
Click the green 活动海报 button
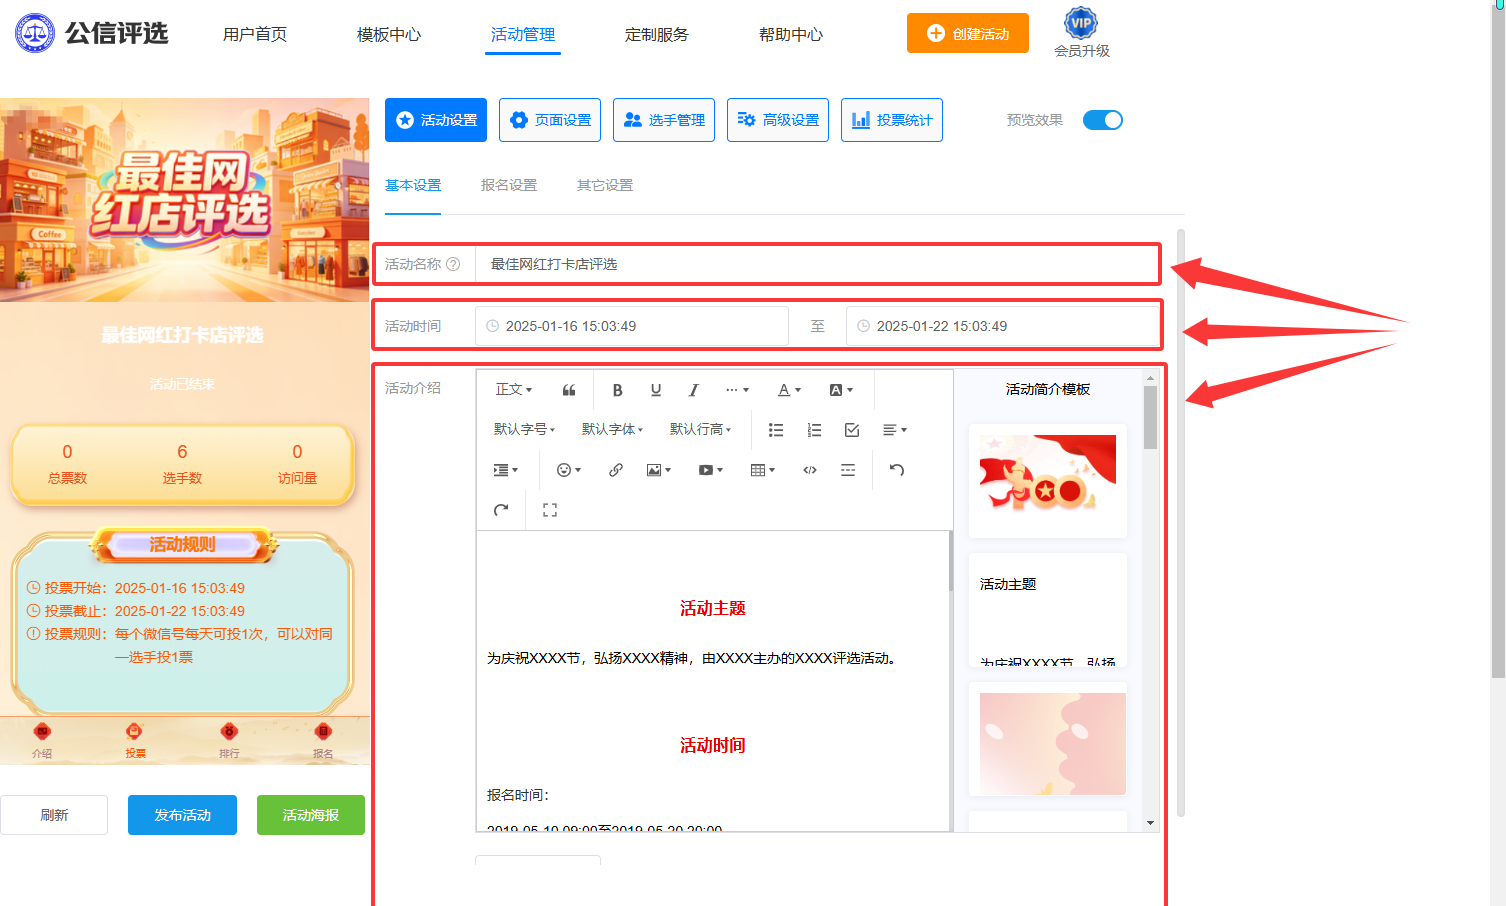click(311, 815)
